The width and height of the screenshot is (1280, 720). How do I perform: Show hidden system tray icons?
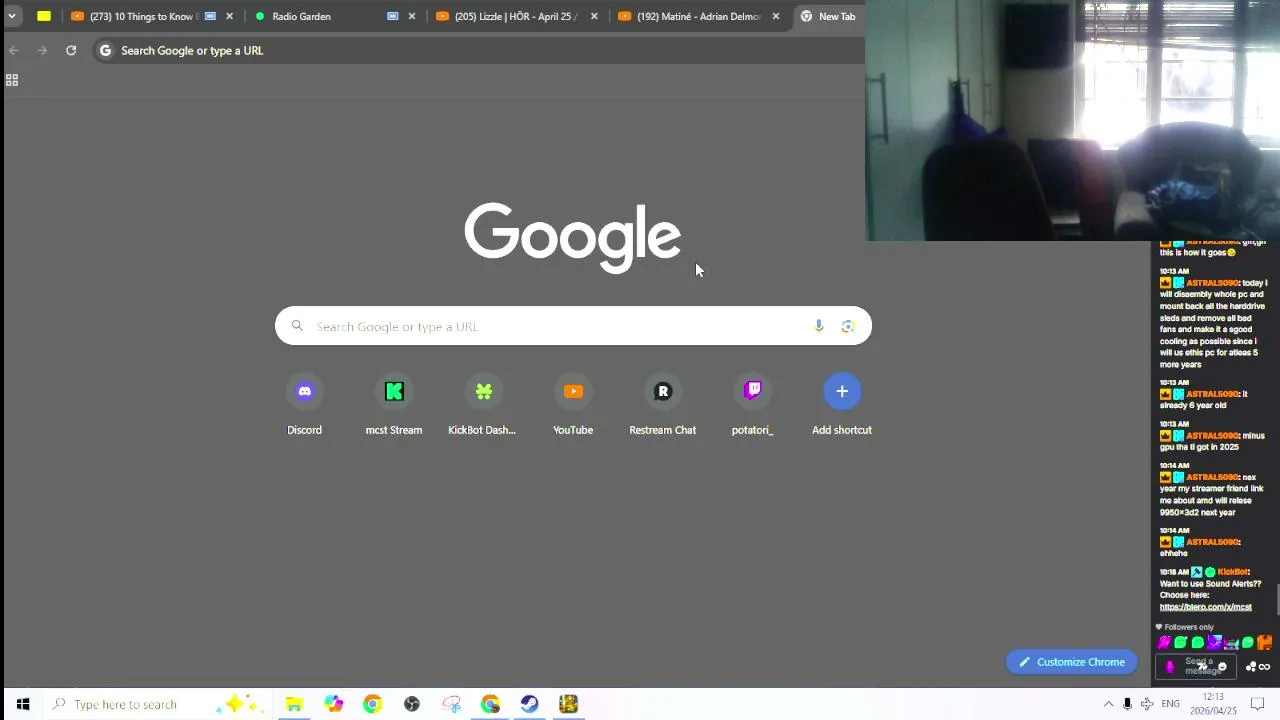coord(1108,704)
